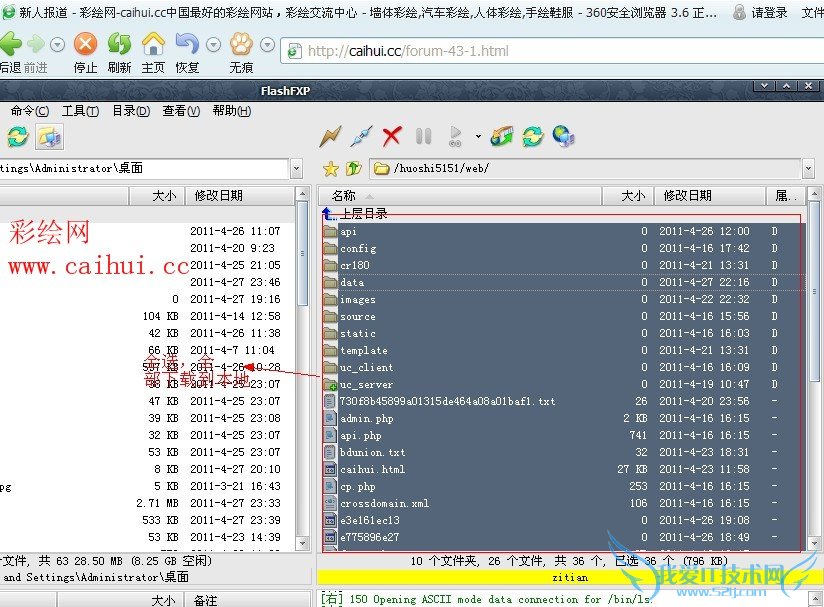Sort remote list by 大小 column
The height and width of the screenshot is (607, 824).
click(x=627, y=196)
